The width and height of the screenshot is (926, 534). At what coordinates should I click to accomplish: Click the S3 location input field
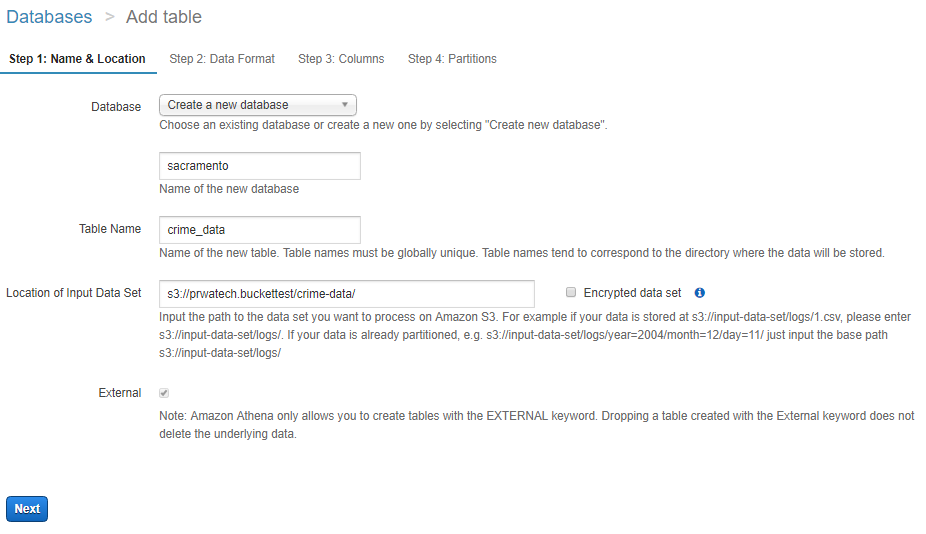347,294
